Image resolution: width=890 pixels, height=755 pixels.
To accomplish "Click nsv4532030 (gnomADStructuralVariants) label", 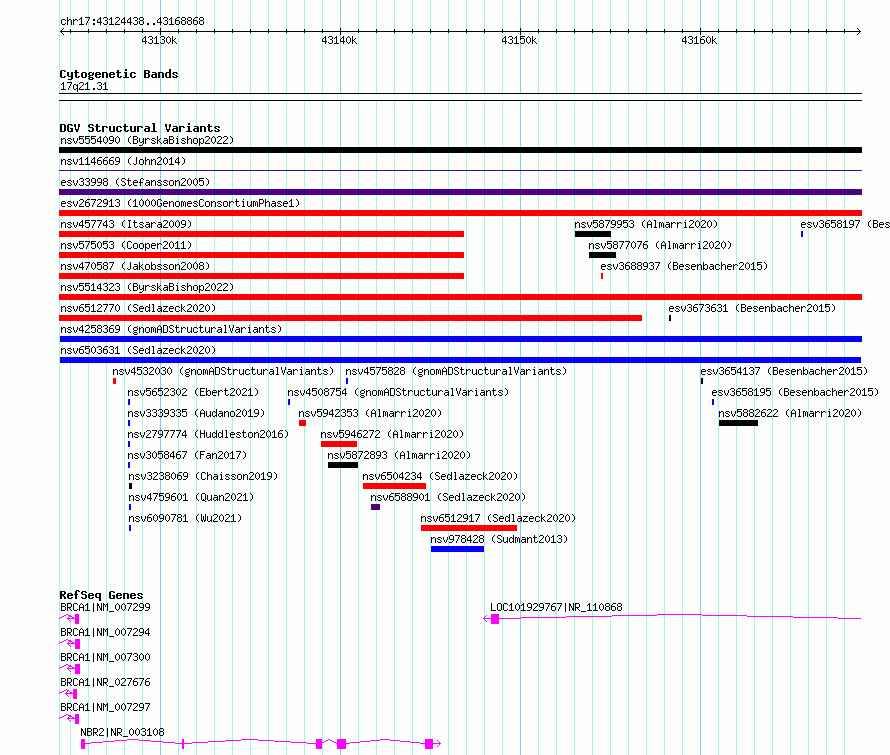I will tap(223, 371).
